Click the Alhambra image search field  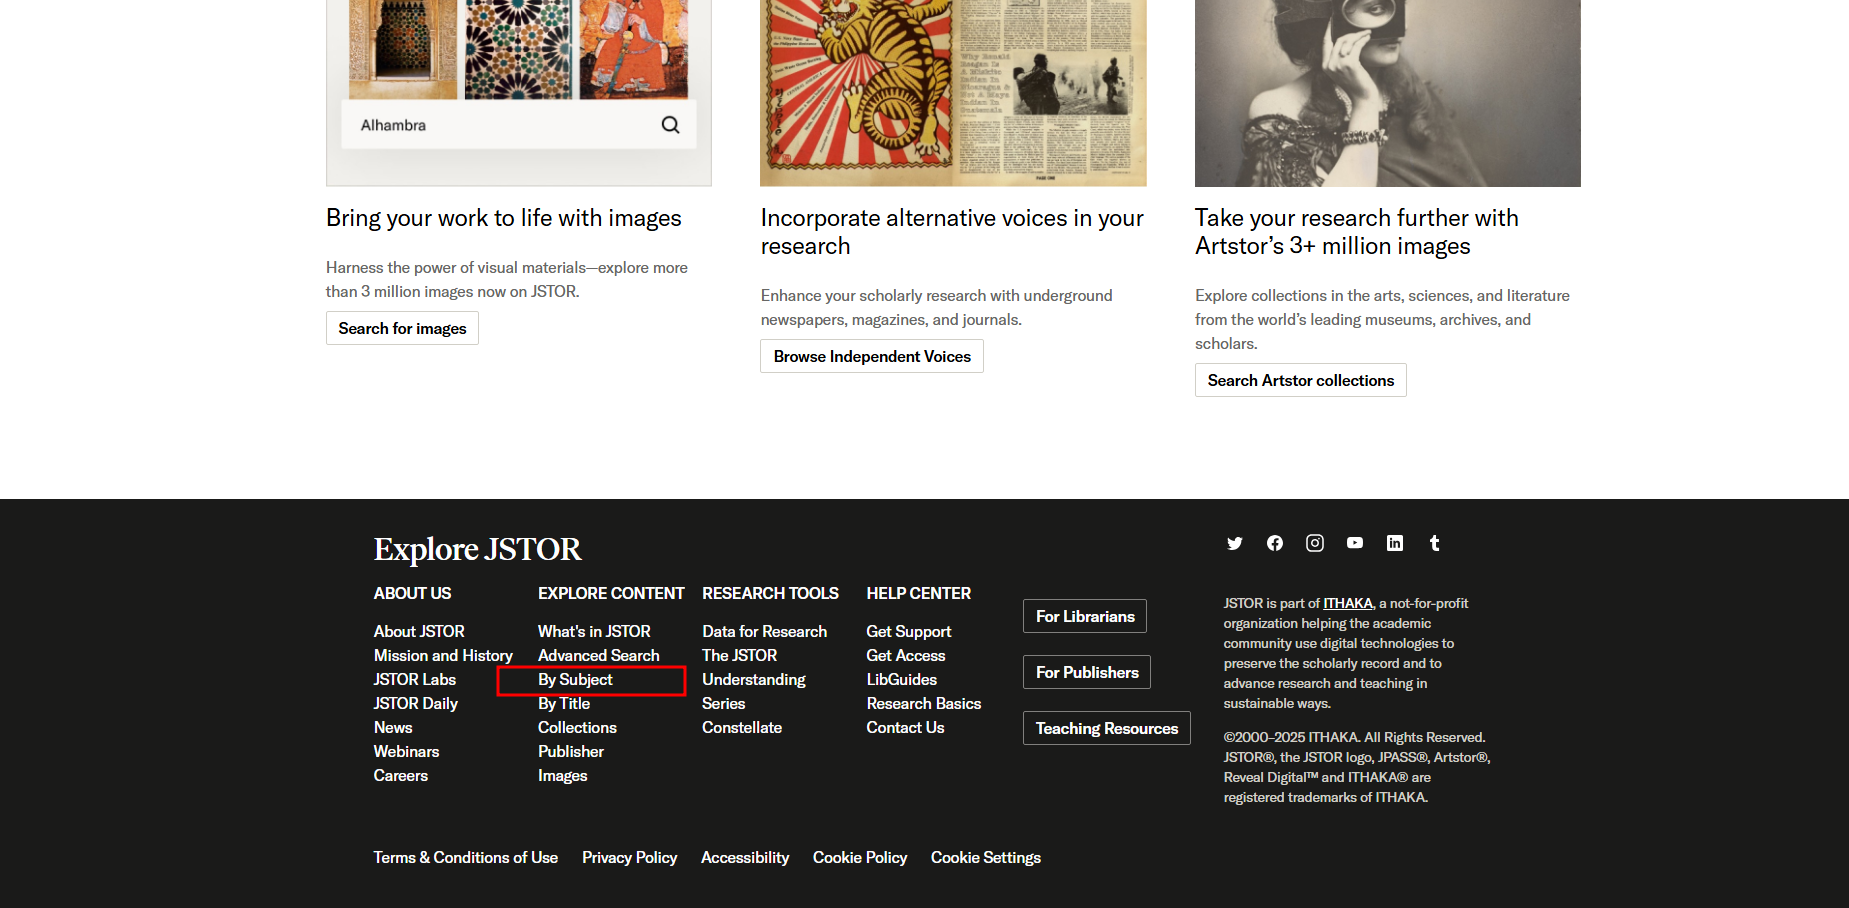point(500,125)
